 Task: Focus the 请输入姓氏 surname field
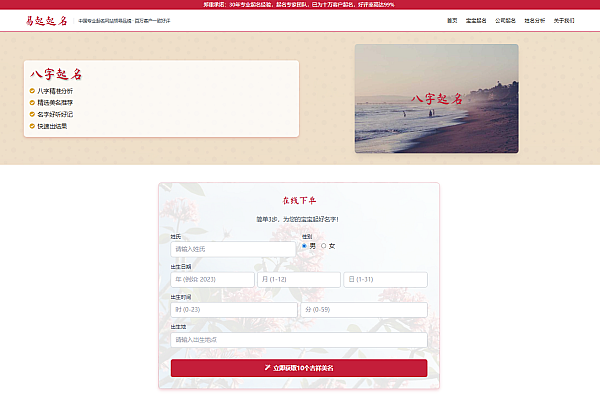pyautogui.click(x=233, y=249)
